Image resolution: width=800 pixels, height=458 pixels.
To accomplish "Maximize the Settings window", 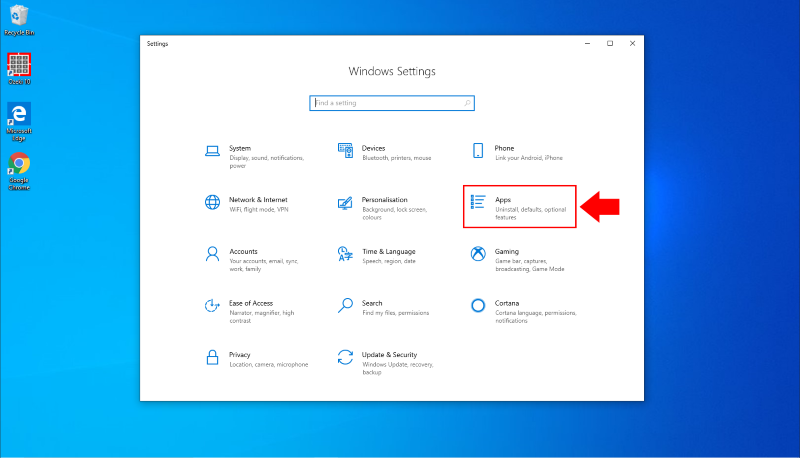I will point(610,43).
